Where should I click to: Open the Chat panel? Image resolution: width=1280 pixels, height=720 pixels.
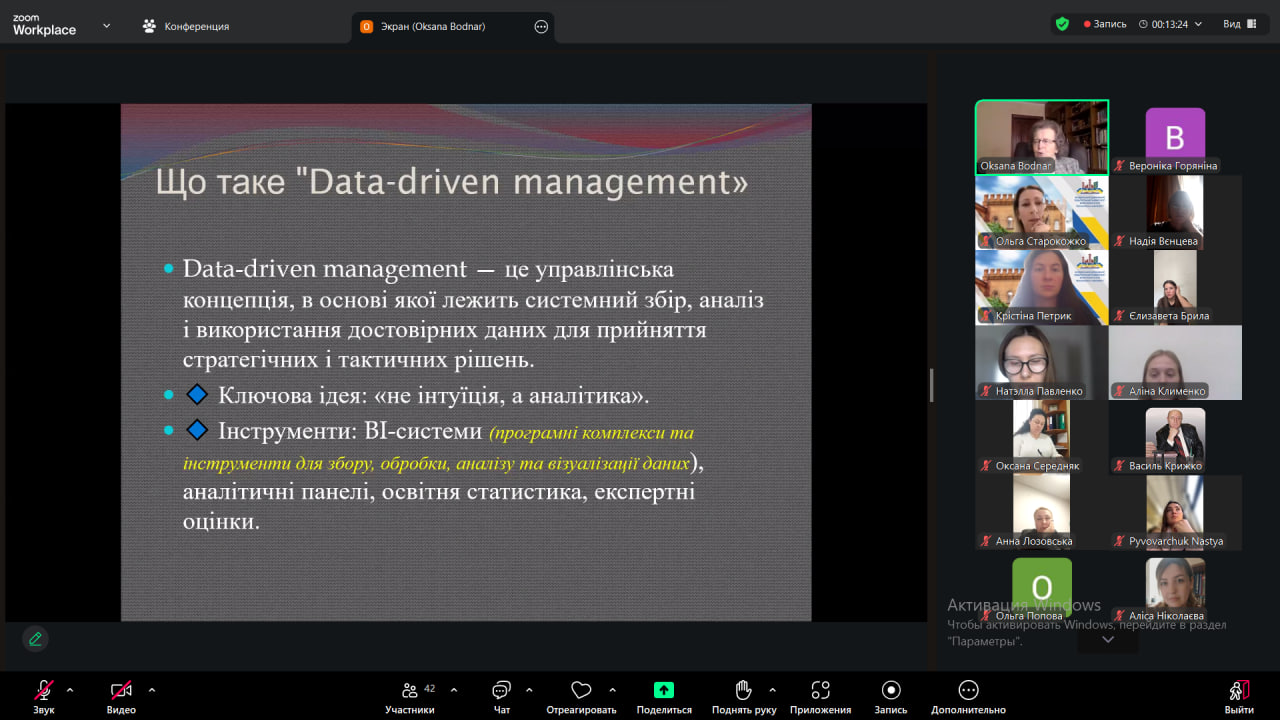(501, 690)
